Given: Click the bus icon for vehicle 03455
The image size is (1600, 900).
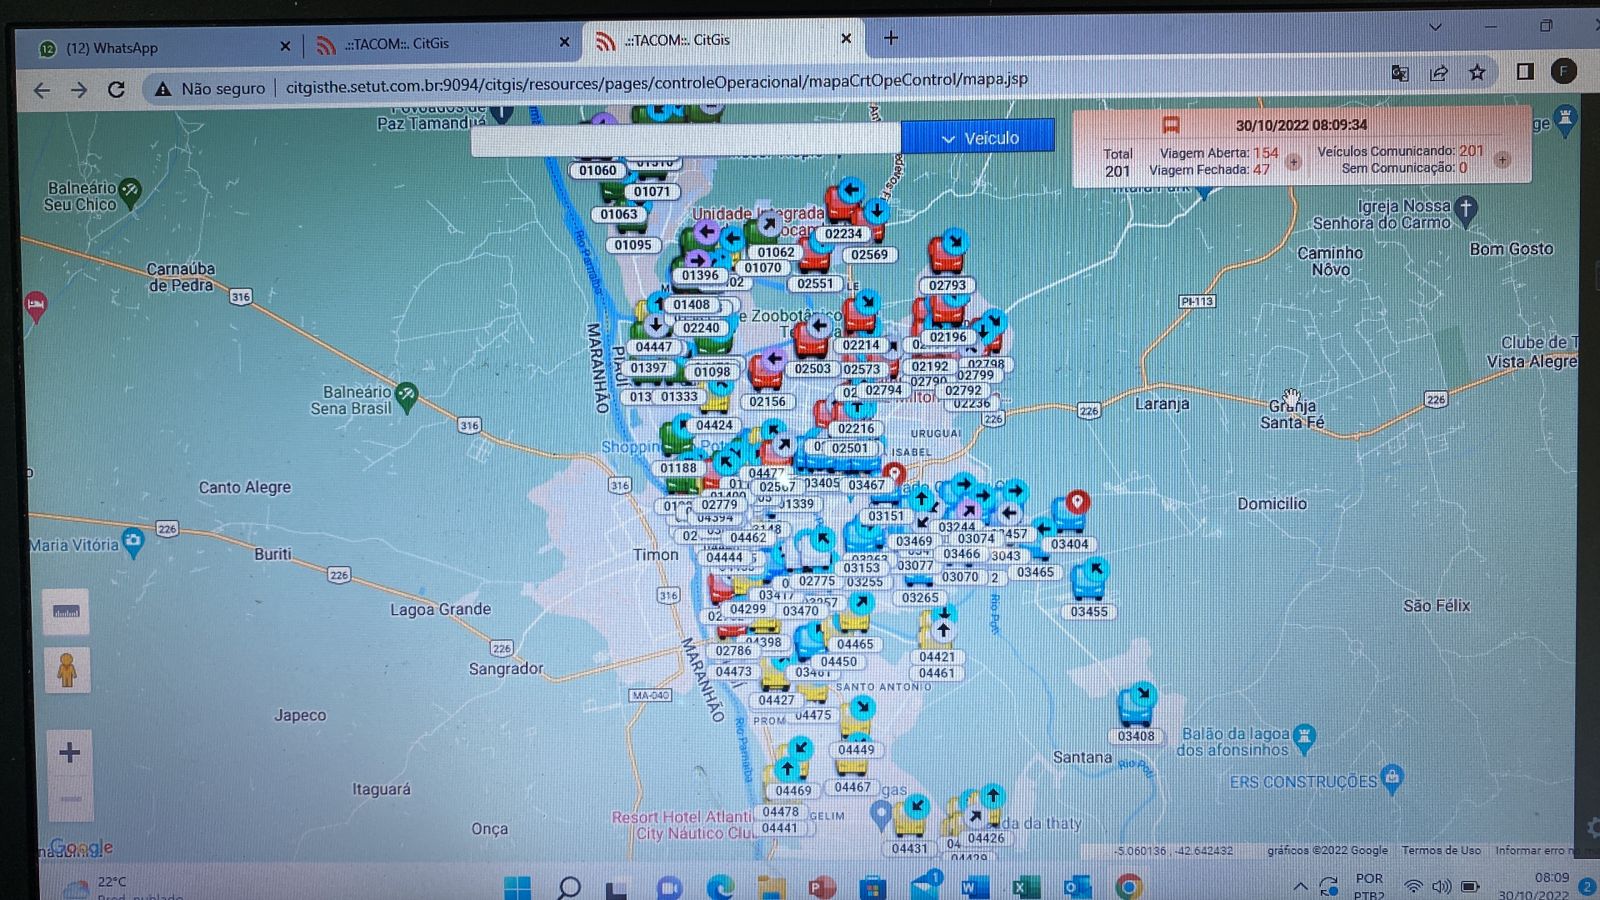Looking at the screenshot, I should (x=1088, y=580).
